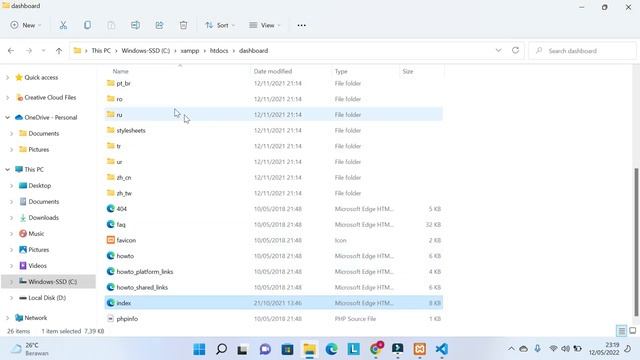Sort by Size column header
Screen dimensions: 640x360
(408, 71)
